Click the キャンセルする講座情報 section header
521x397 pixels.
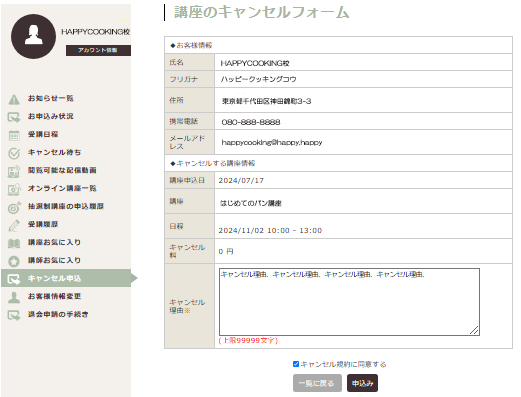213,163
